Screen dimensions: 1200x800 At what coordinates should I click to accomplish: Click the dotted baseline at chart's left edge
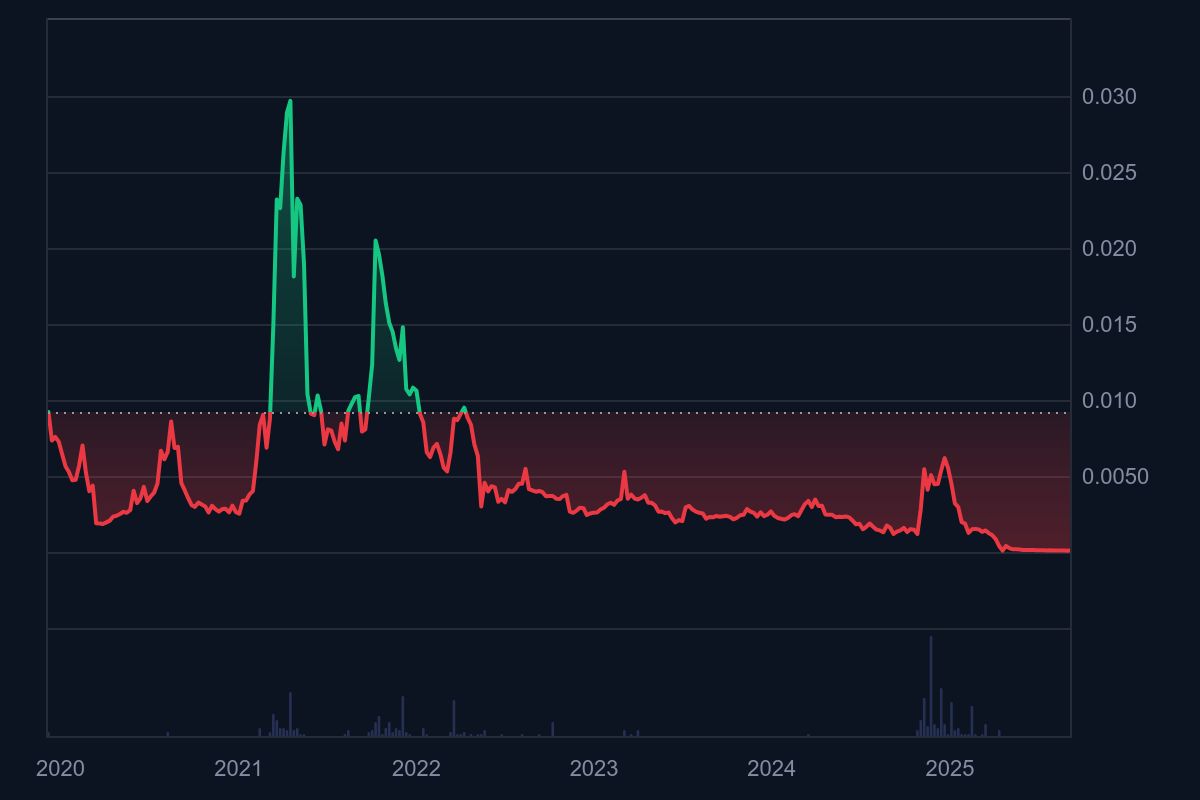pyautogui.click(x=52, y=412)
